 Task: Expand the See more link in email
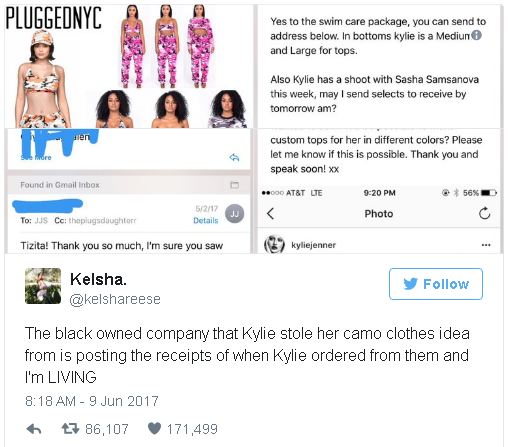point(36,157)
